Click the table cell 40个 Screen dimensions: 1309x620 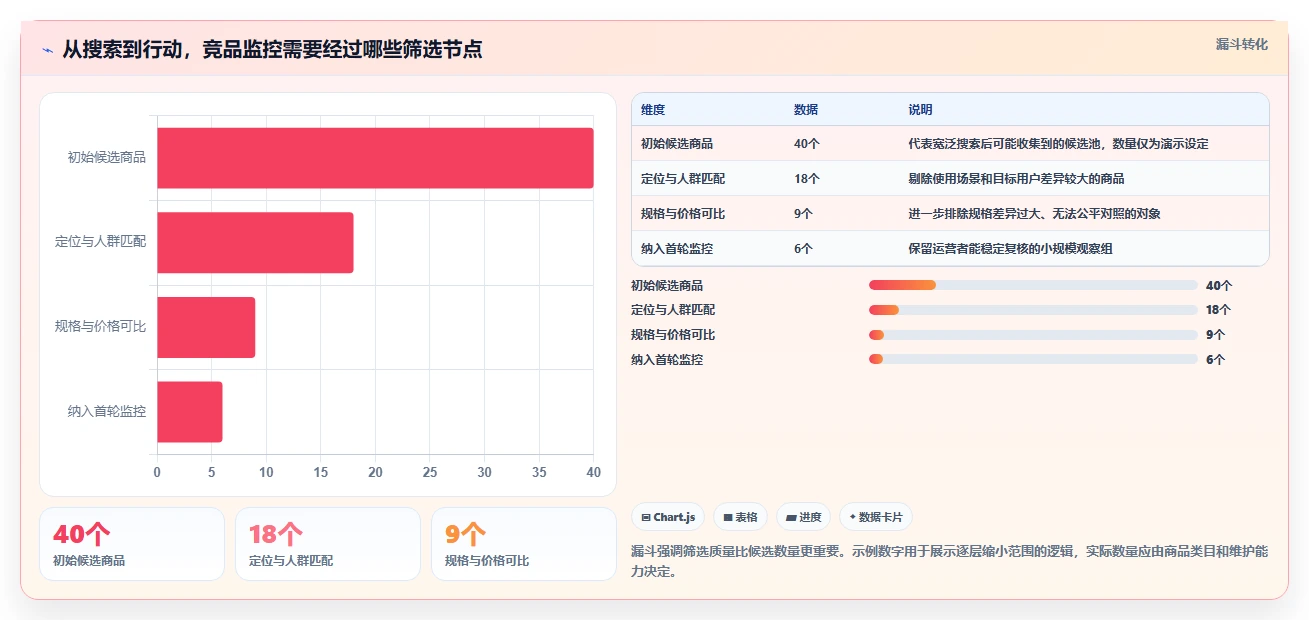click(807, 144)
